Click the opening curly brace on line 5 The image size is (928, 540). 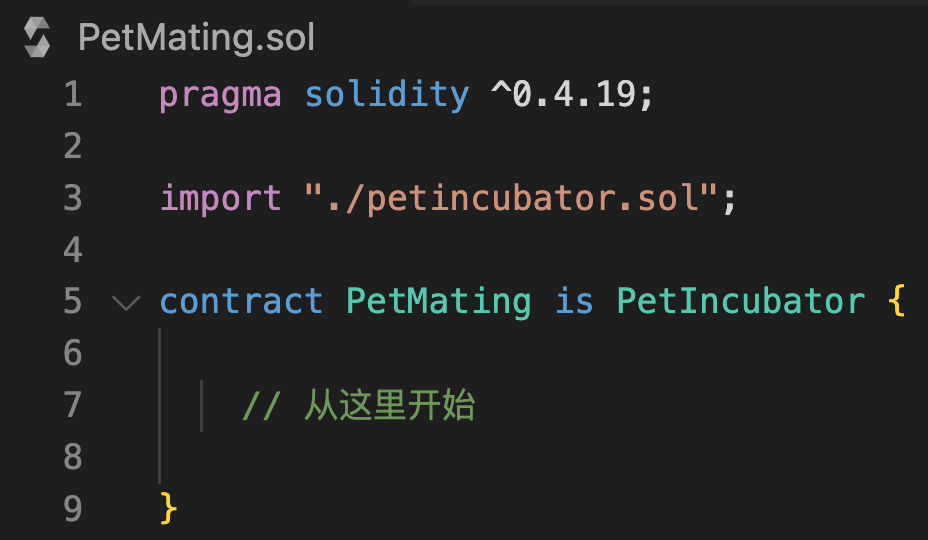pos(896,301)
